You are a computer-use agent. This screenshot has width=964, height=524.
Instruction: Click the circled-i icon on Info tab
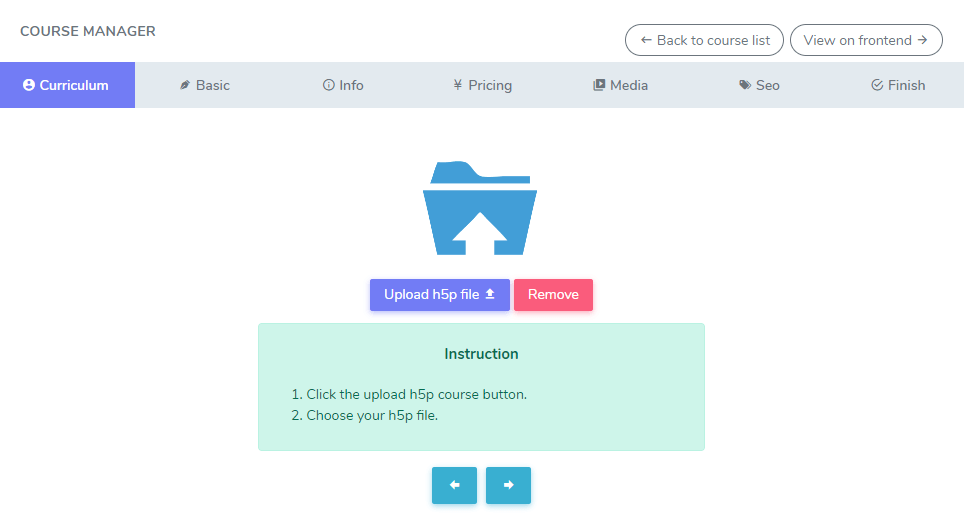tap(328, 85)
